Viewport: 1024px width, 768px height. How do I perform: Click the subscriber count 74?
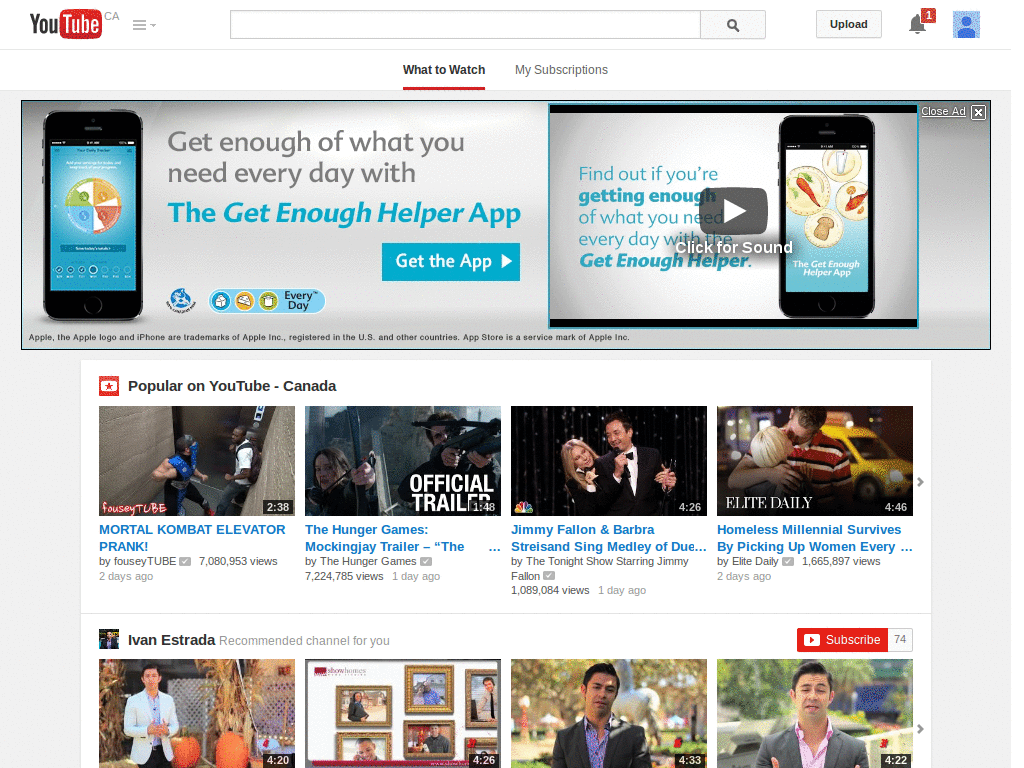coord(900,640)
